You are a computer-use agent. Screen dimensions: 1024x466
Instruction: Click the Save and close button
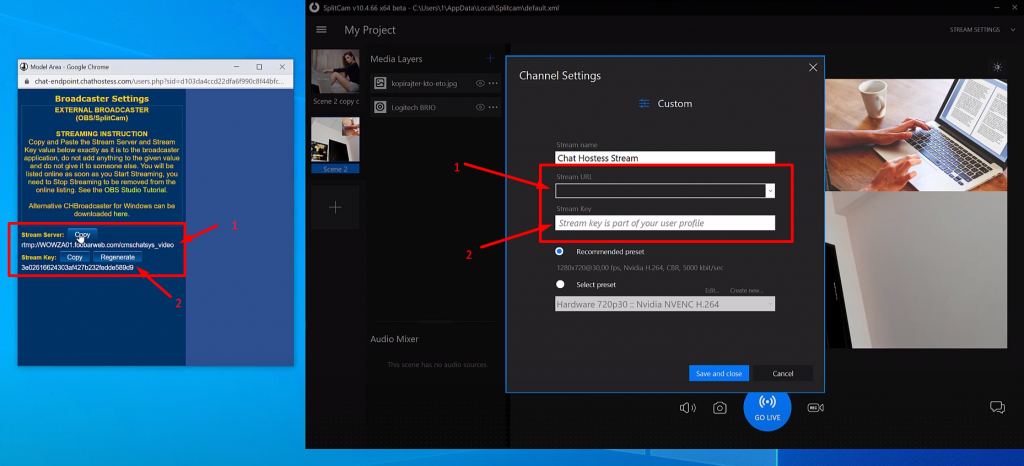click(718, 373)
